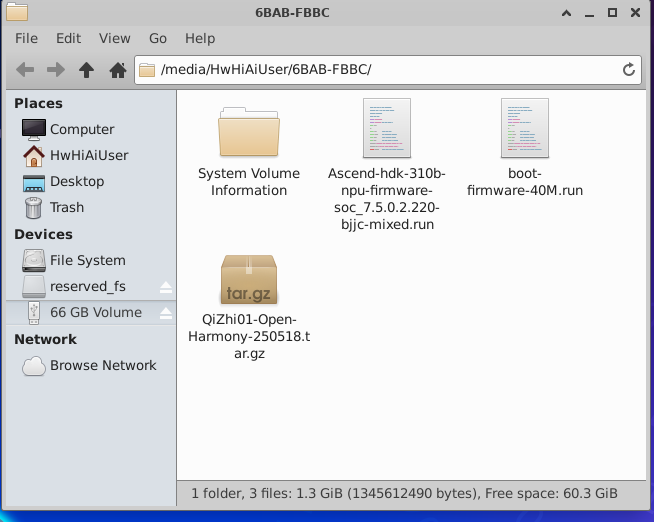This screenshot has height=522, width=654.
Task: Browse Network in the sidebar
Action: coord(91,366)
